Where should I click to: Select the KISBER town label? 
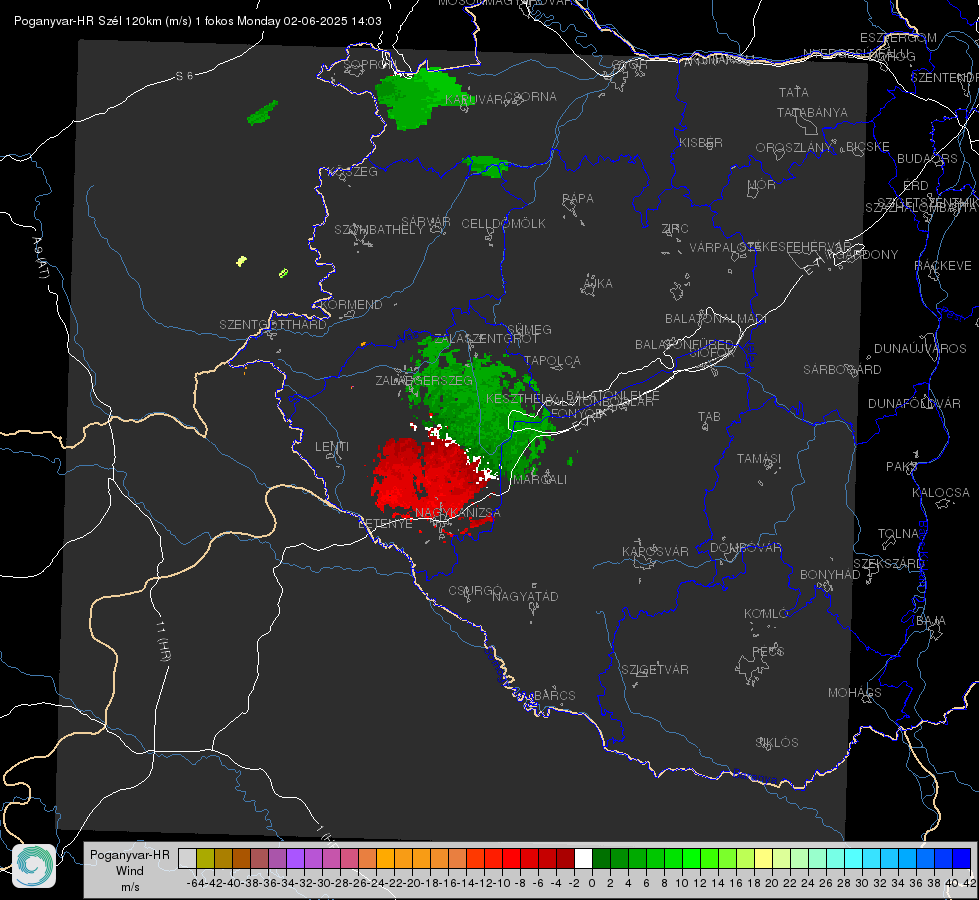click(x=701, y=142)
